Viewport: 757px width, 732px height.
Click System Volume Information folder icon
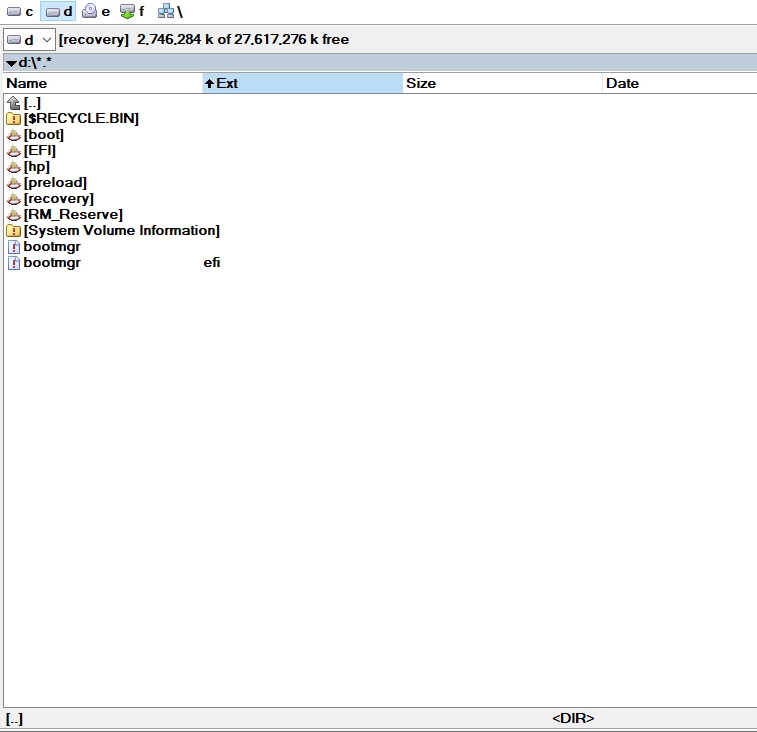coord(14,230)
